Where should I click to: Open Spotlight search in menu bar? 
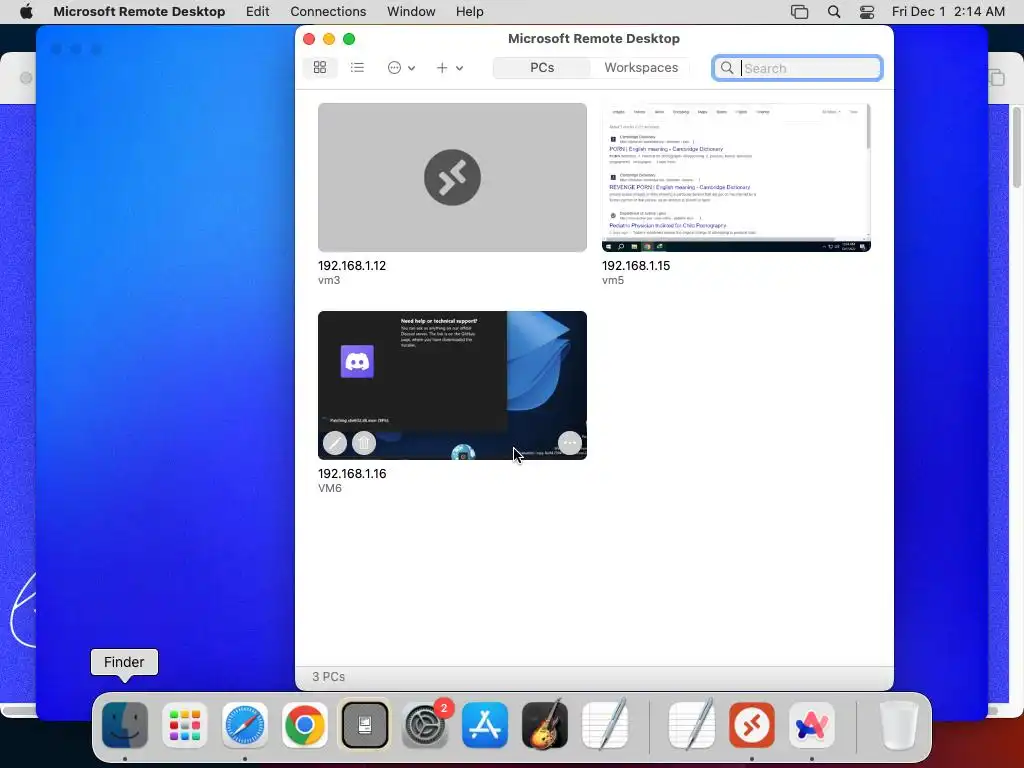point(834,12)
